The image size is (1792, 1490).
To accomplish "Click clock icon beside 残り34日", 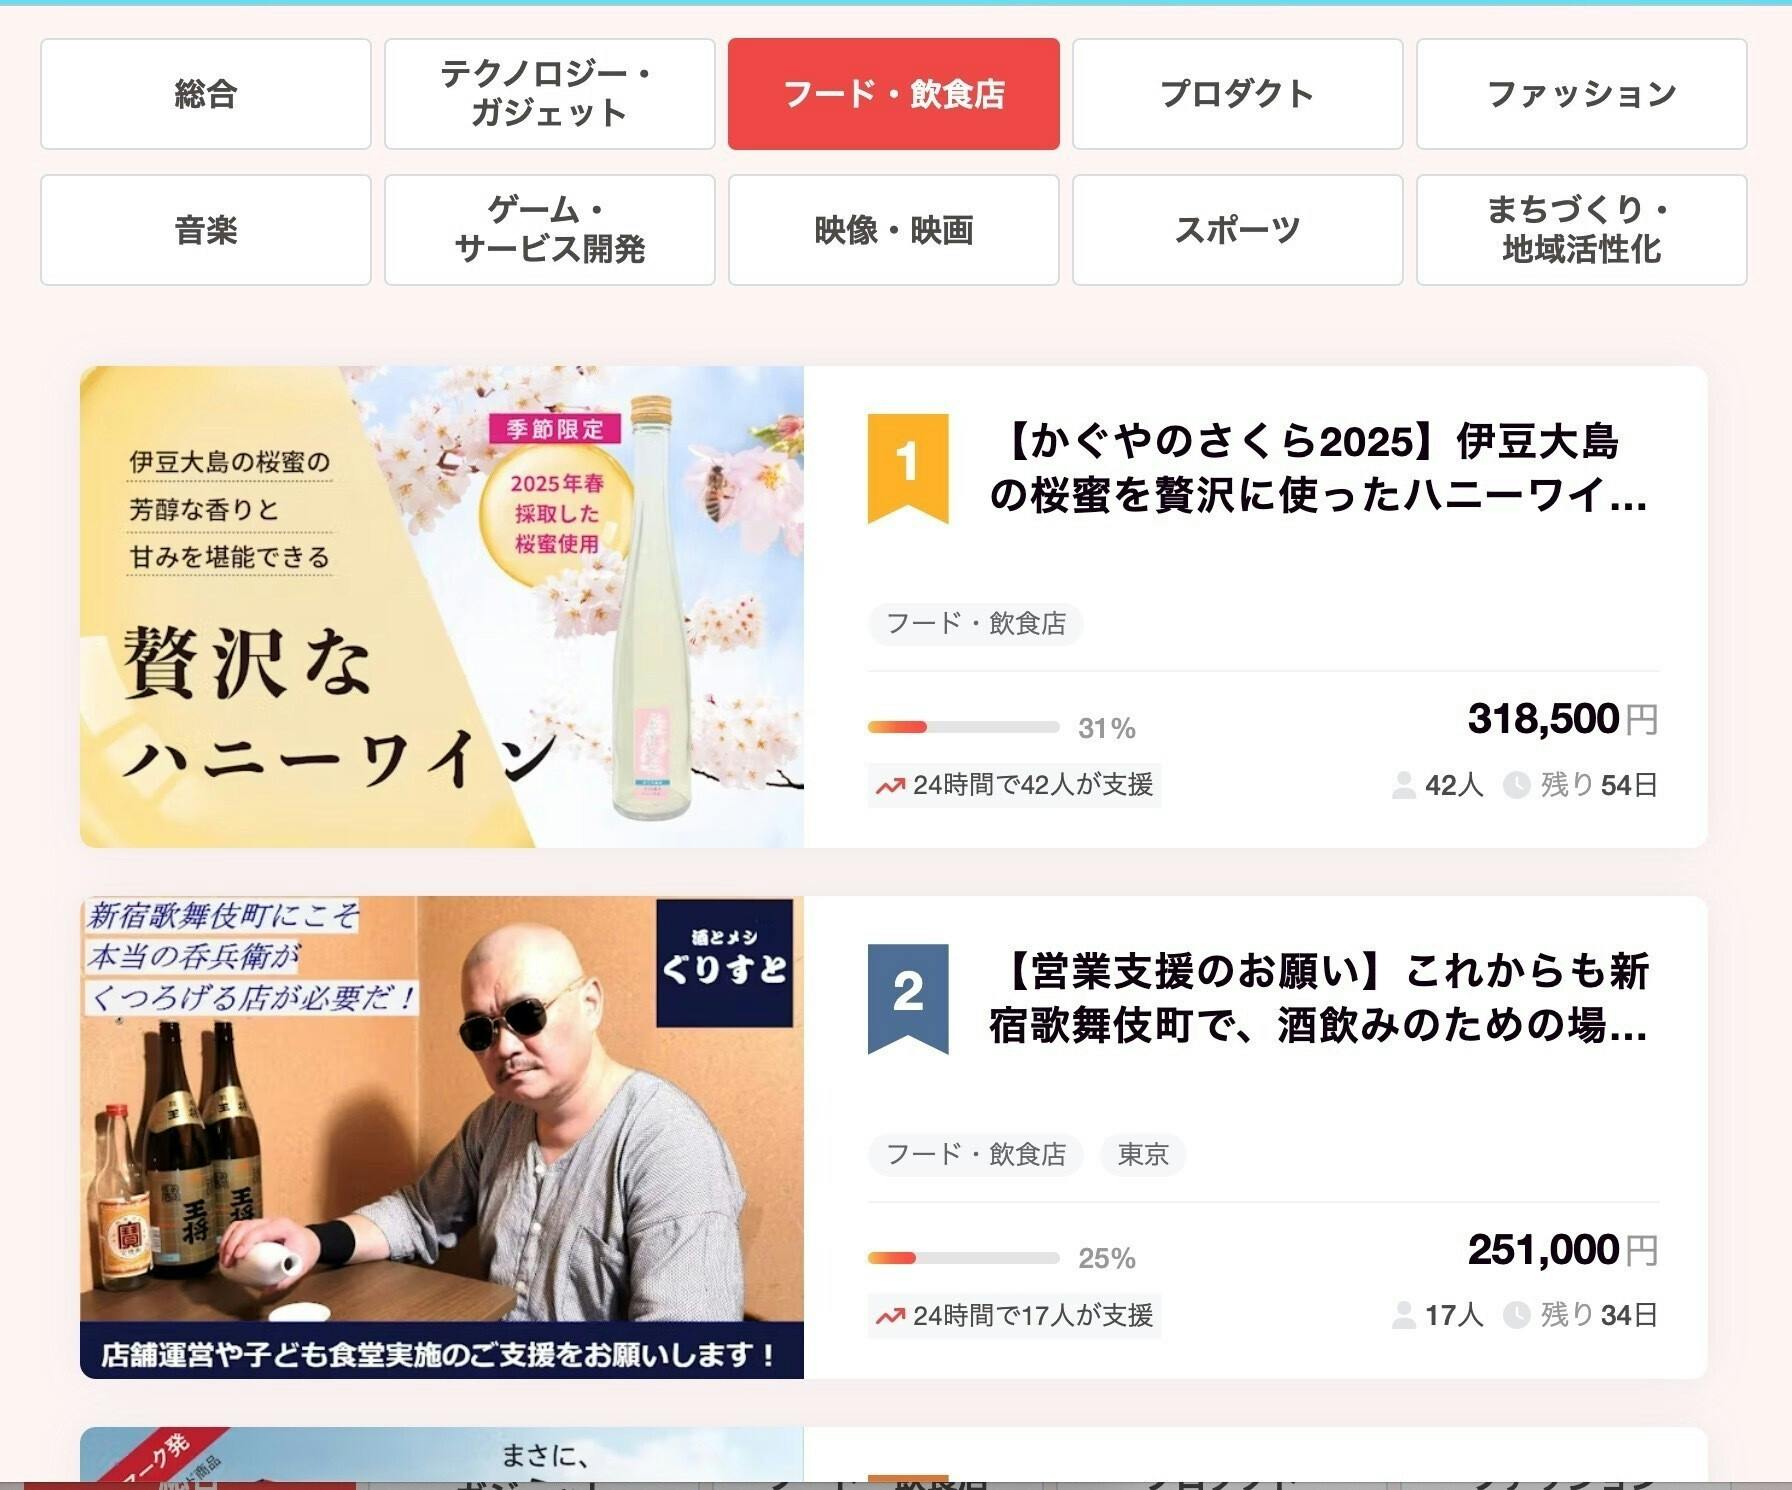I will (x=1516, y=1315).
